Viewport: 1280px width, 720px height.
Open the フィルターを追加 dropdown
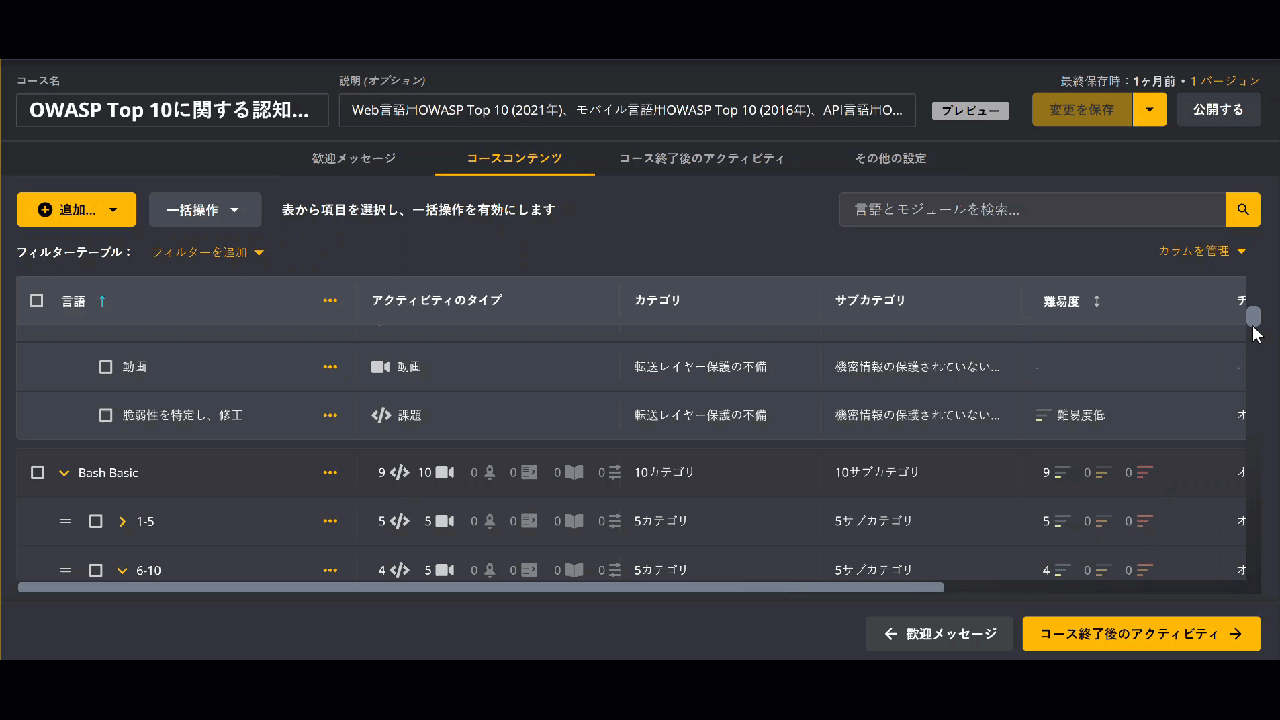pos(209,252)
